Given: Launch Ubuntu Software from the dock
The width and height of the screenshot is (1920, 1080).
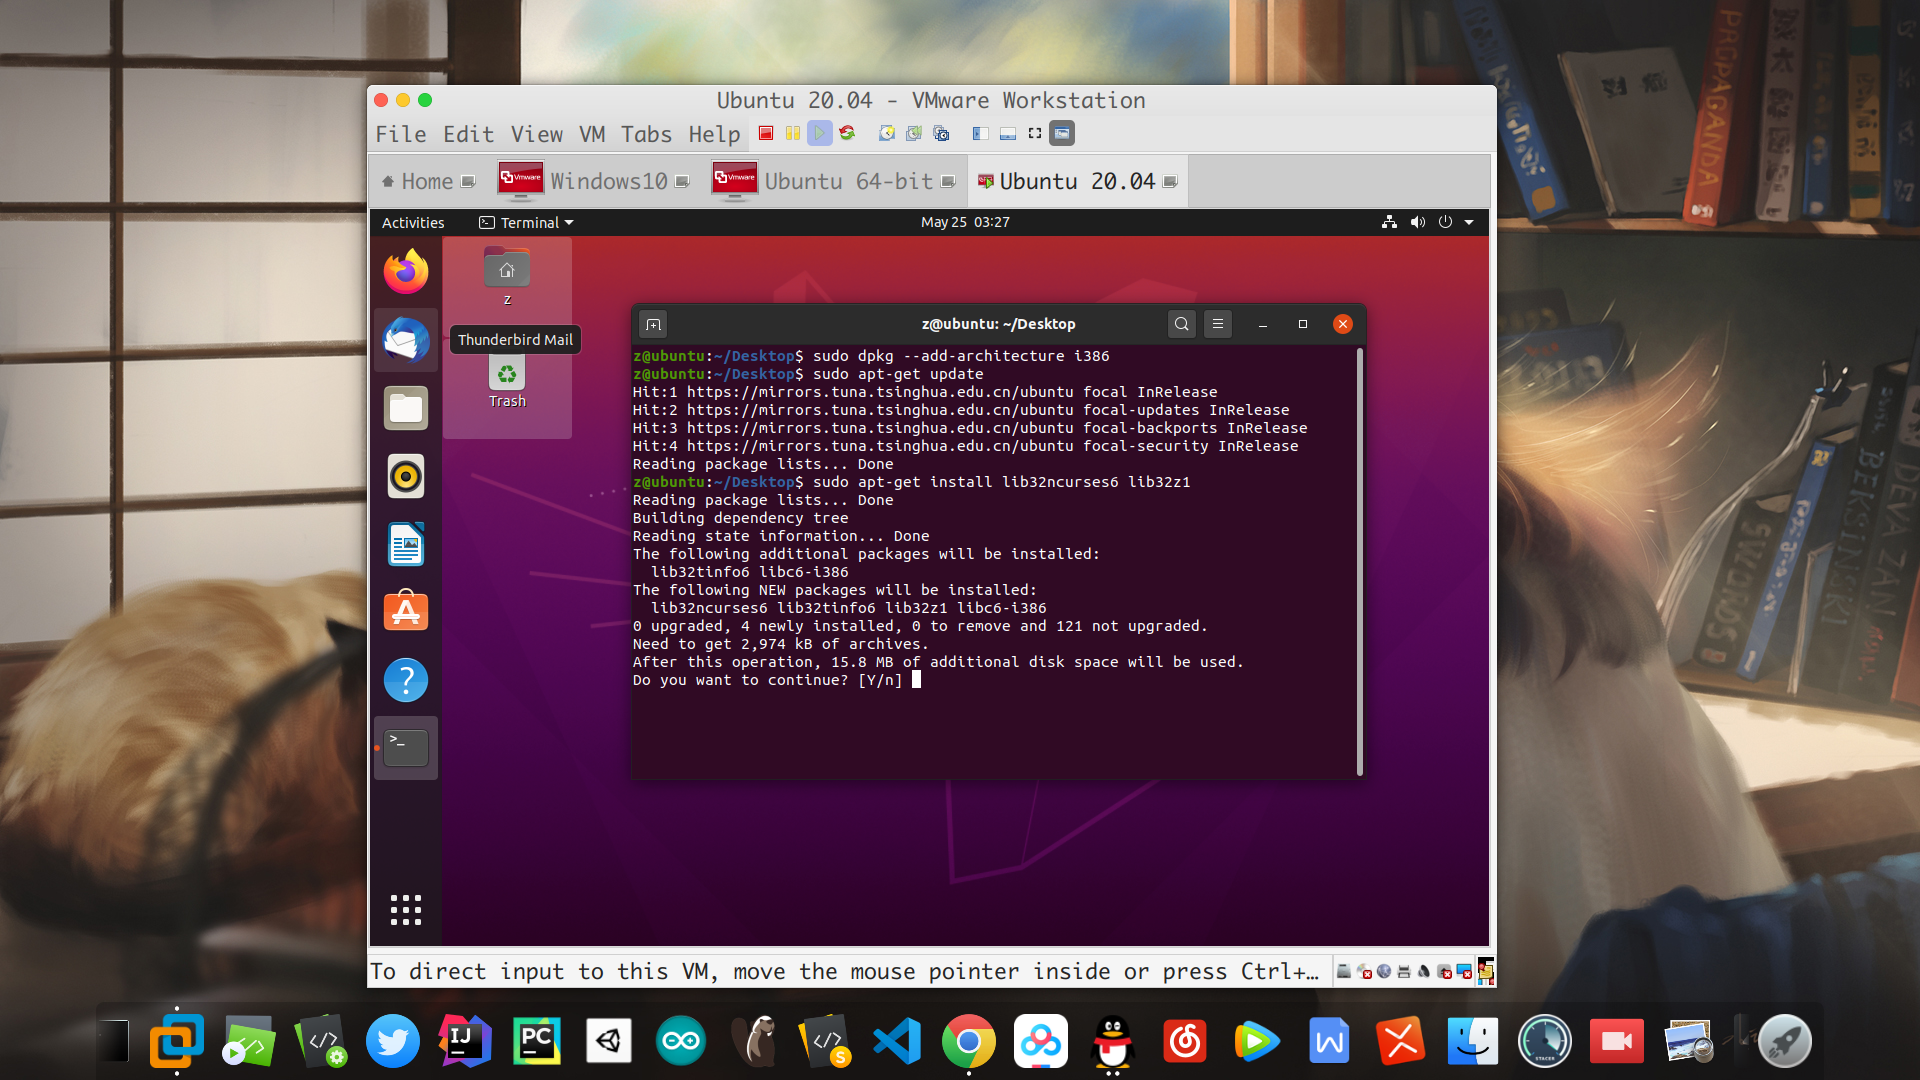Looking at the screenshot, I should pos(405,611).
